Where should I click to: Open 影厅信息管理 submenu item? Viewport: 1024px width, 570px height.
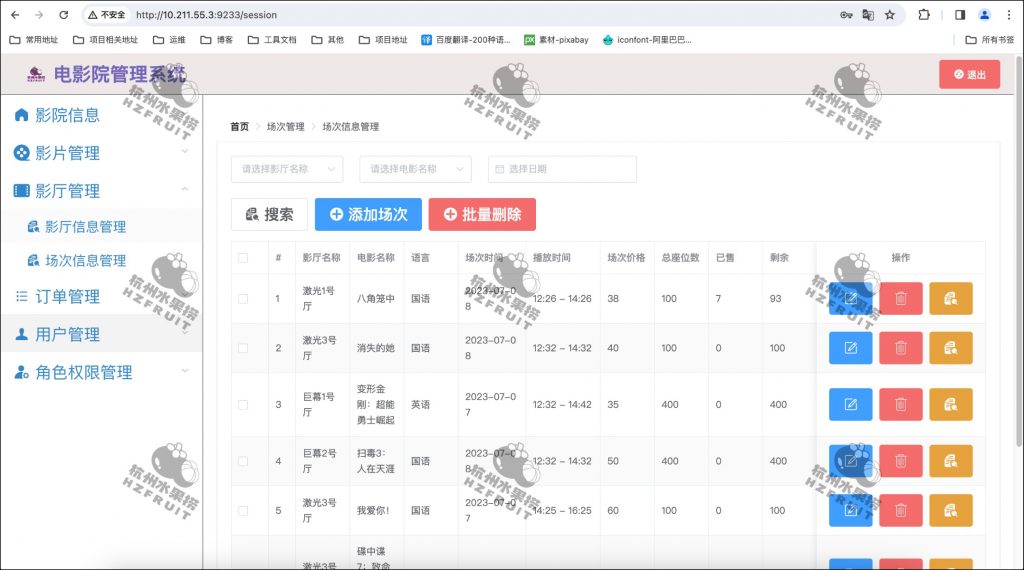click(x=101, y=227)
